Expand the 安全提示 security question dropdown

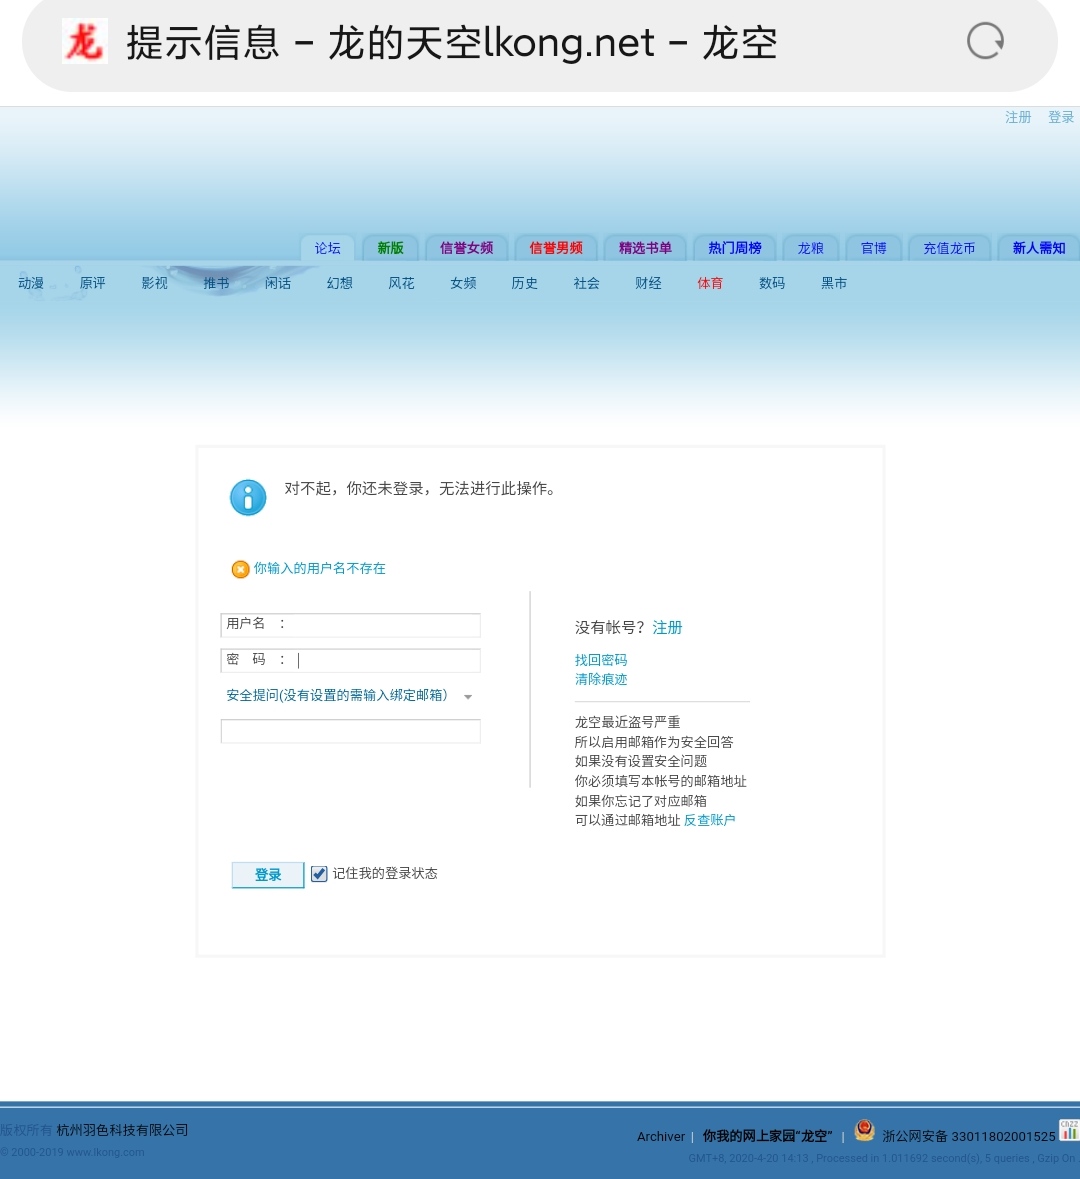468,697
